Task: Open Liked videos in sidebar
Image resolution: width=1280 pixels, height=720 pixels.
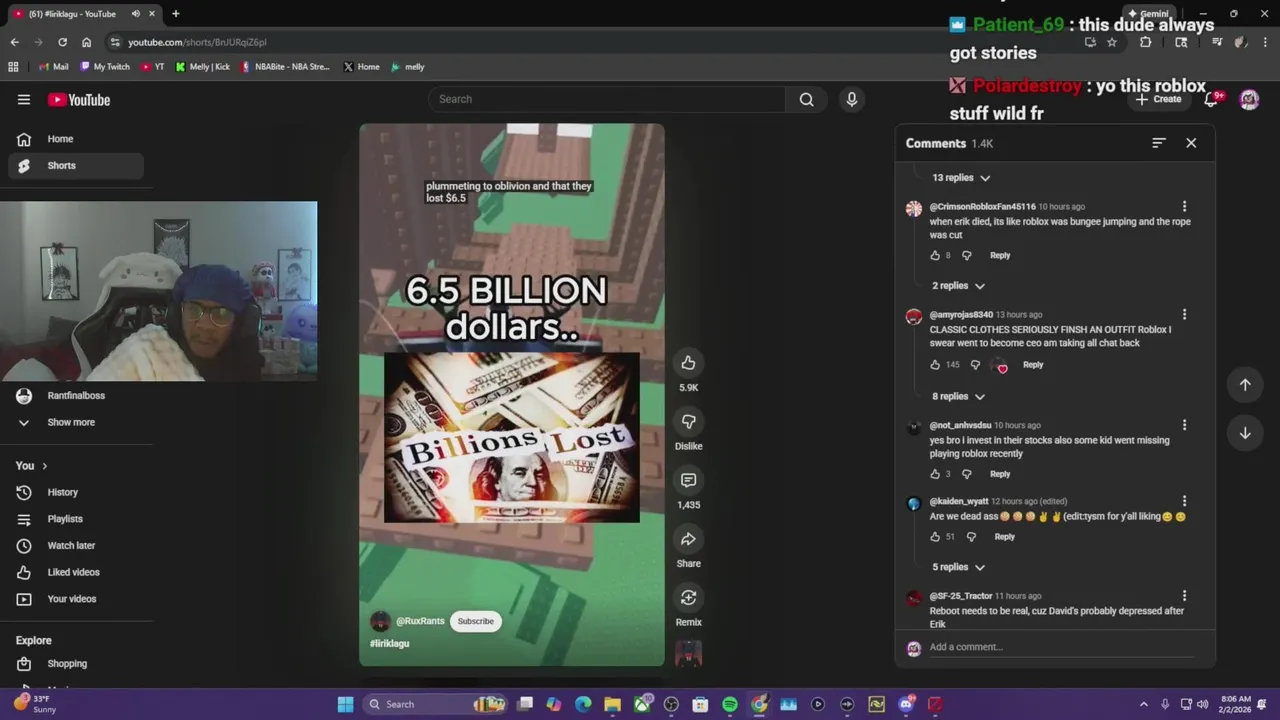Action: [x=76, y=572]
